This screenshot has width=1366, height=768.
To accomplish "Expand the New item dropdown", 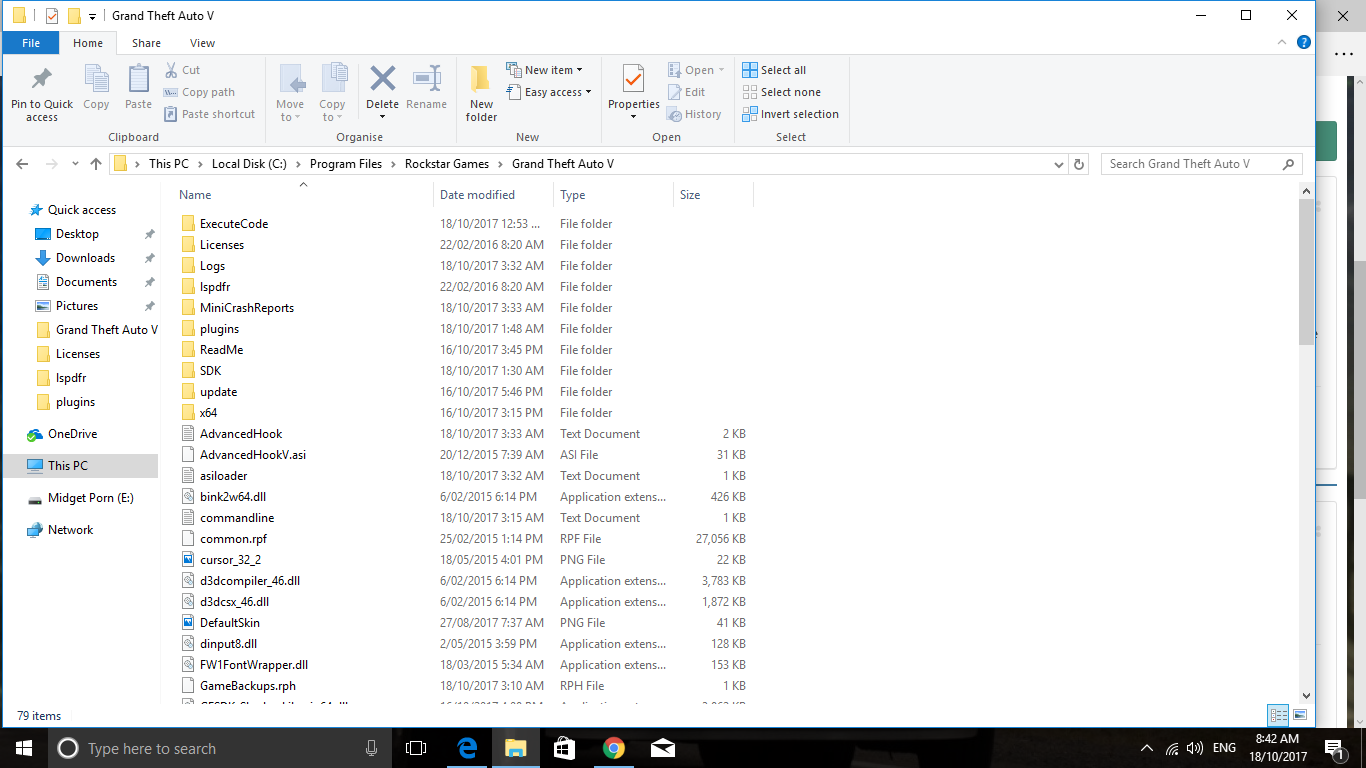I will click(x=545, y=70).
